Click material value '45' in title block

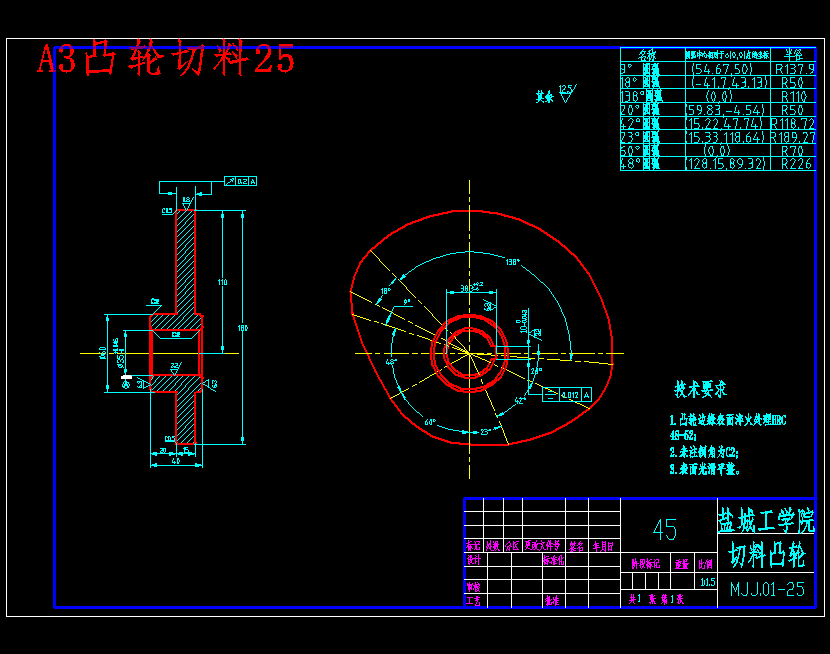click(665, 529)
